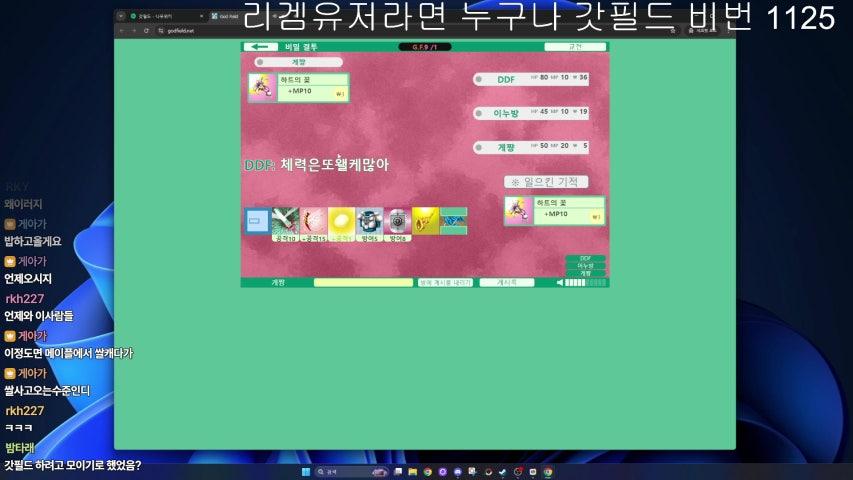Viewport: 853px width, 480px height.
Task: Click the 하트의 꽃 card under 일으킨 기적
Action: 554,211
